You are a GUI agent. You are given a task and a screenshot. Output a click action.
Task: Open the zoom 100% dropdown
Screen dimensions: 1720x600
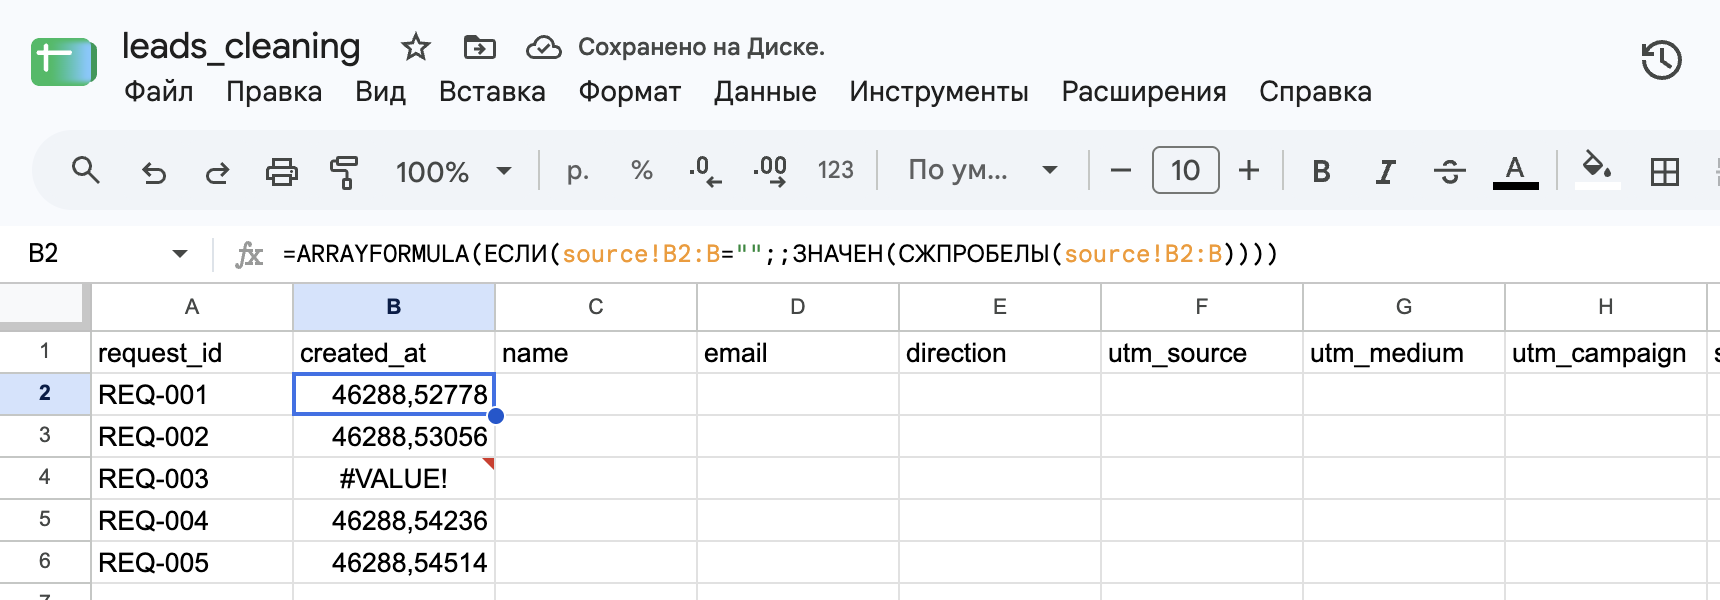pos(454,171)
